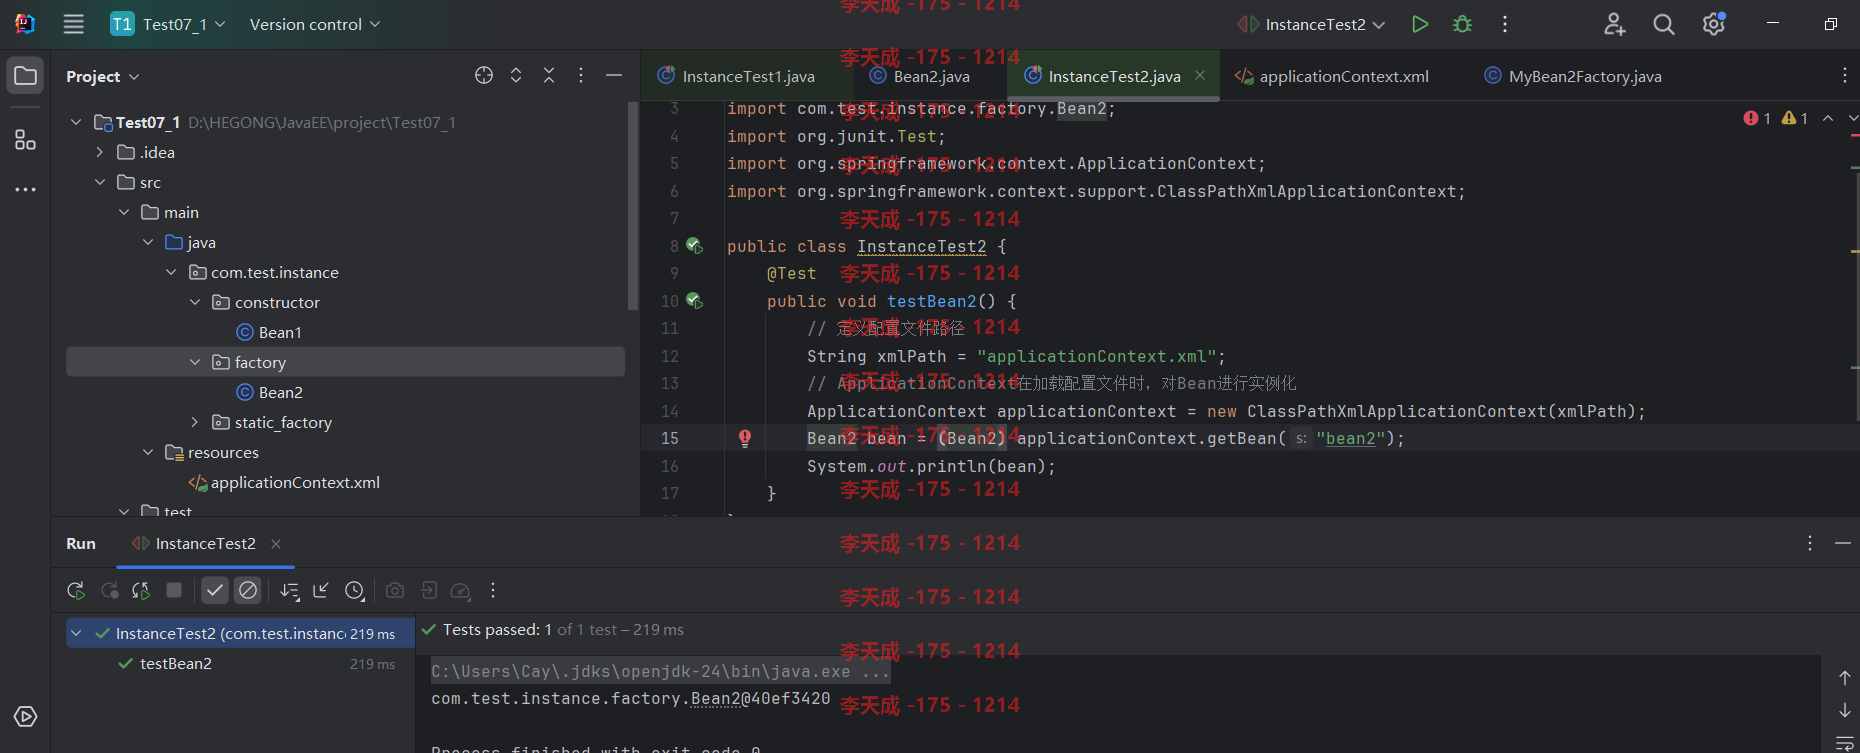The height and width of the screenshot is (753, 1860).
Task: Click run gutter icon beside testBean2 method
Action: pos(695,301)
